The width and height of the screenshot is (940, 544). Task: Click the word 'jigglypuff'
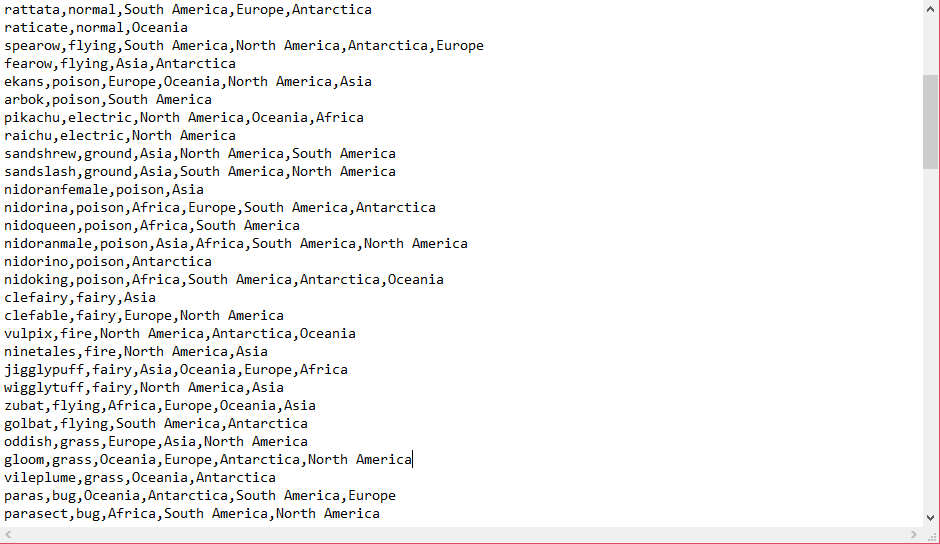(x=44, y=369)
